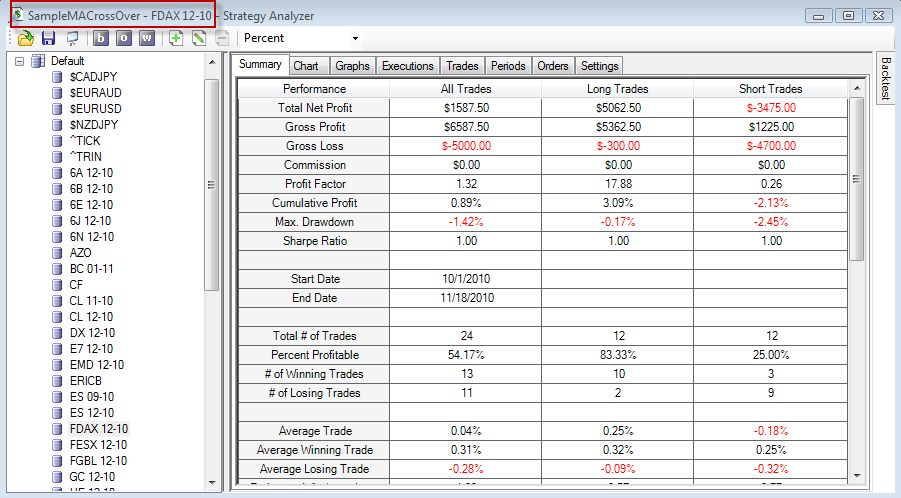Click instrument tree scrollbar up arrow
Viewport: 901px width, 498px height.
211,61
